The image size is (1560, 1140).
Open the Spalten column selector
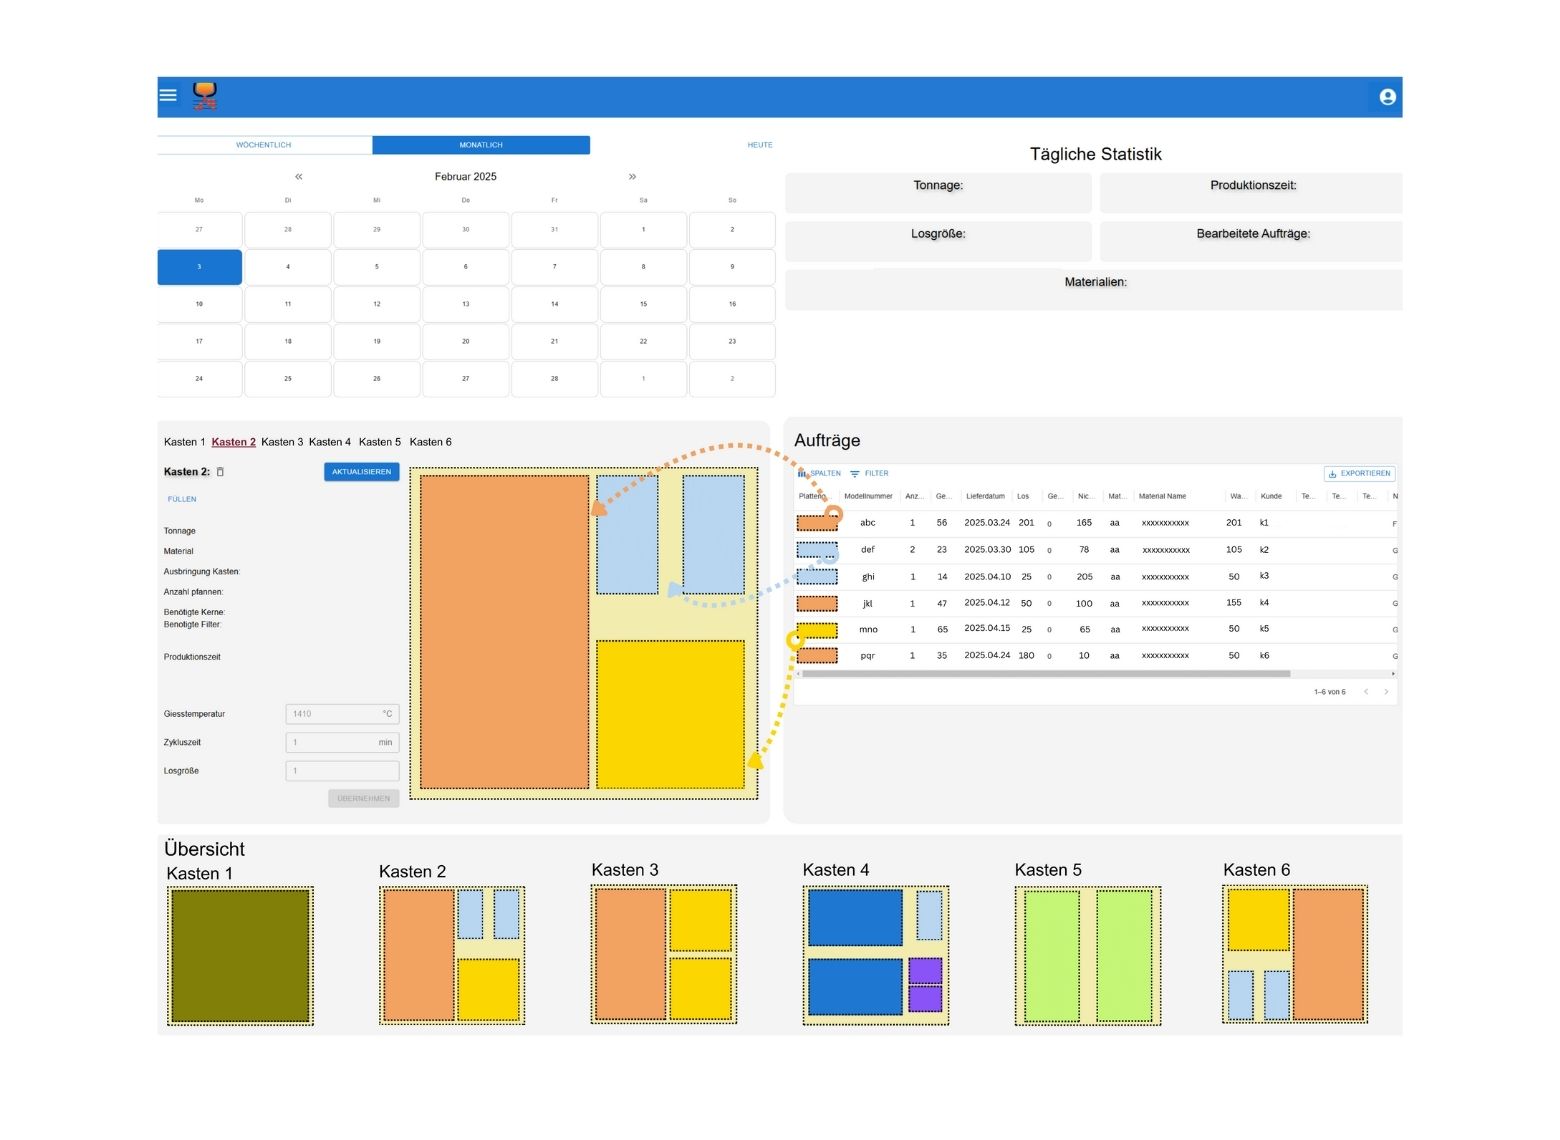tap(821, 474)
